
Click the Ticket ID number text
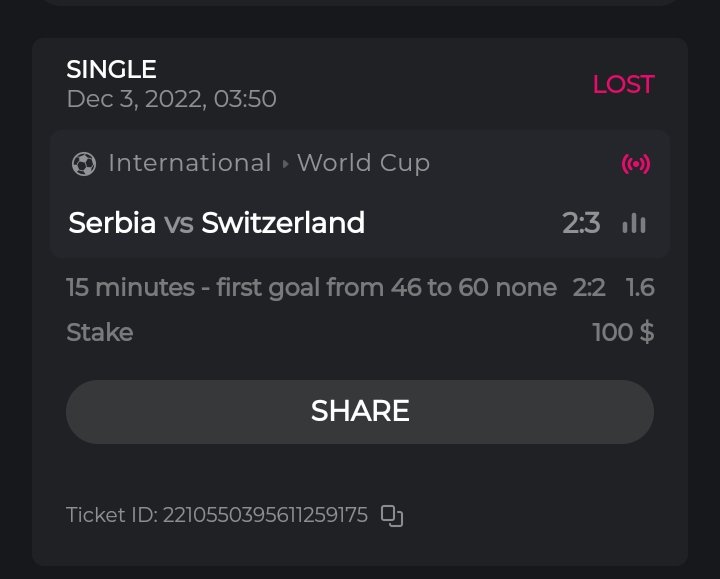(x=216, y=516)
